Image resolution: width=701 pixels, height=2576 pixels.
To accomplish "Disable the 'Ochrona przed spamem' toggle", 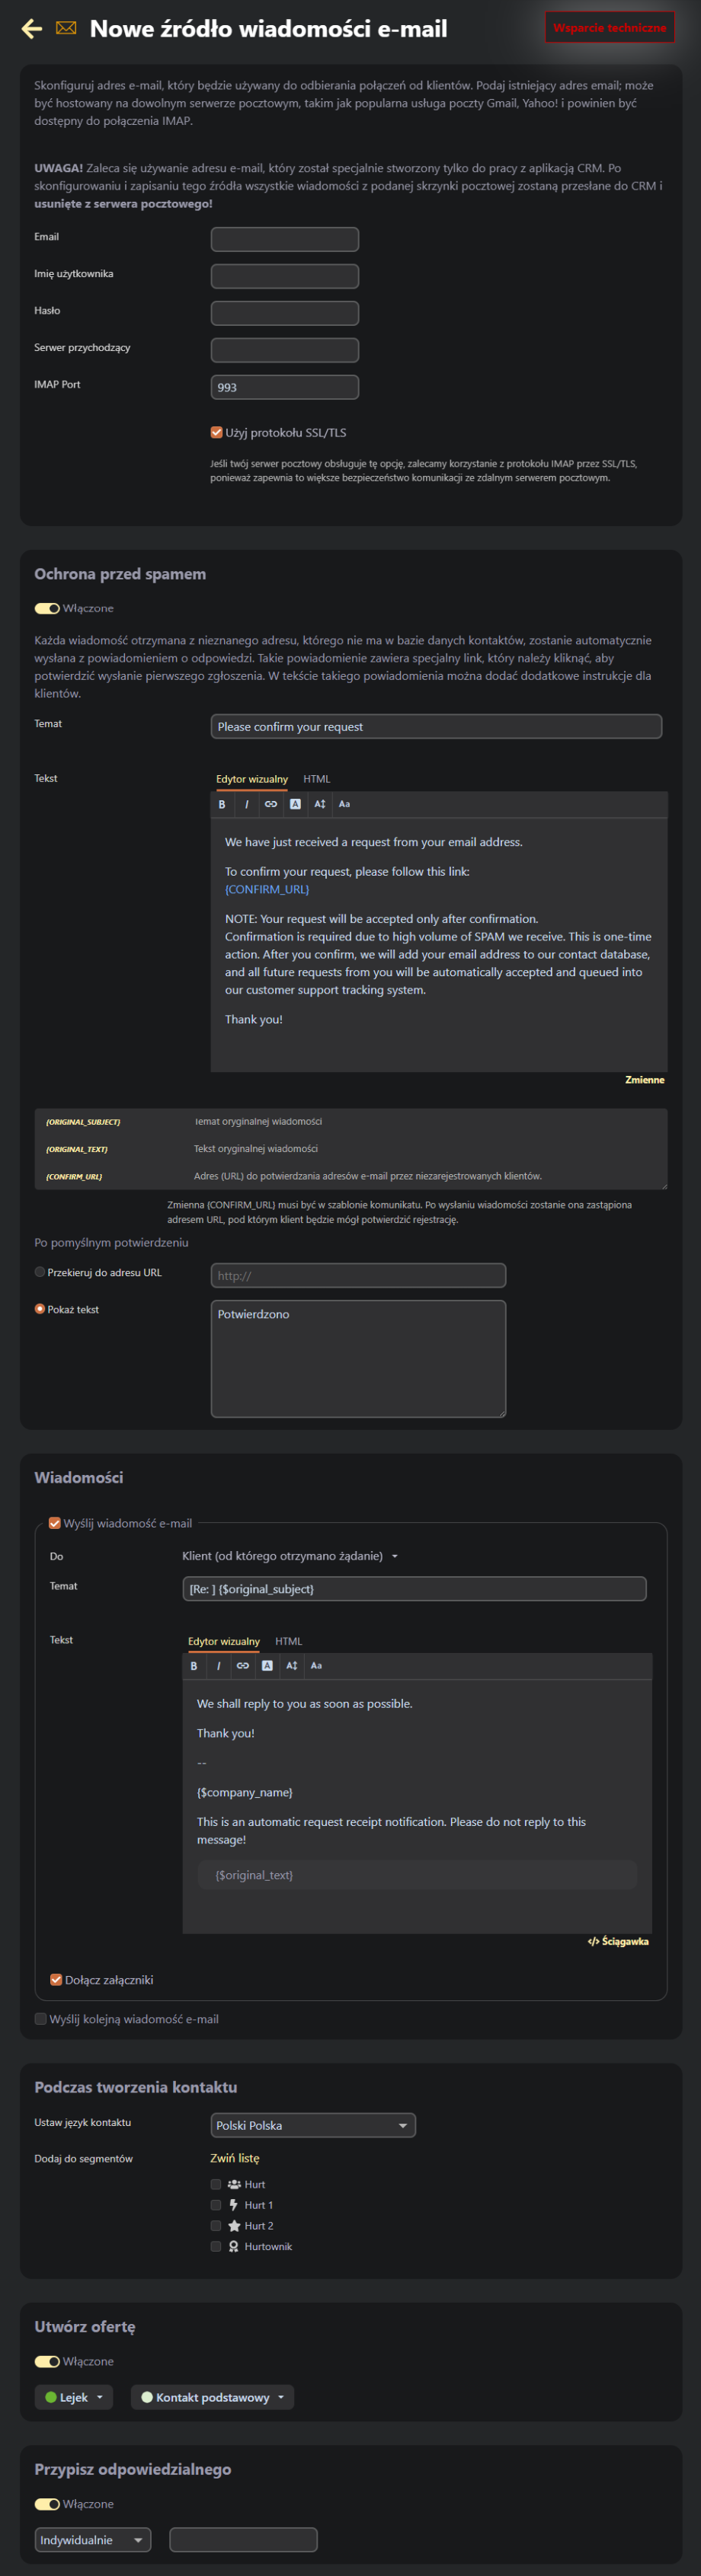I will (47, 608).
